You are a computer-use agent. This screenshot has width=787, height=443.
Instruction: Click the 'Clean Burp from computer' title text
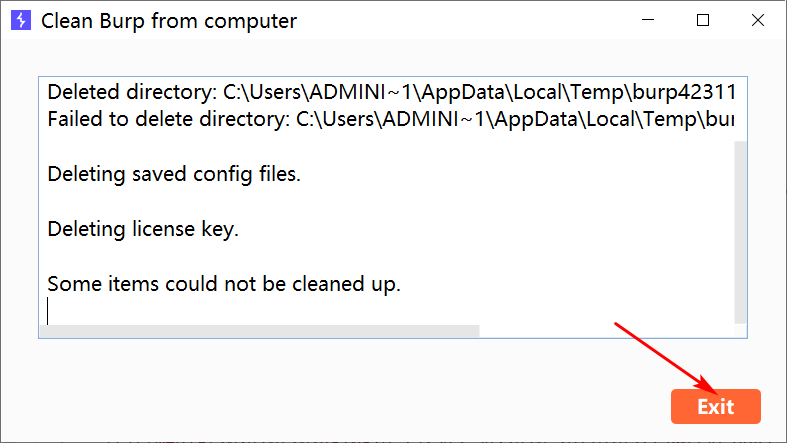pyautogui.click(x=169, y=21)
